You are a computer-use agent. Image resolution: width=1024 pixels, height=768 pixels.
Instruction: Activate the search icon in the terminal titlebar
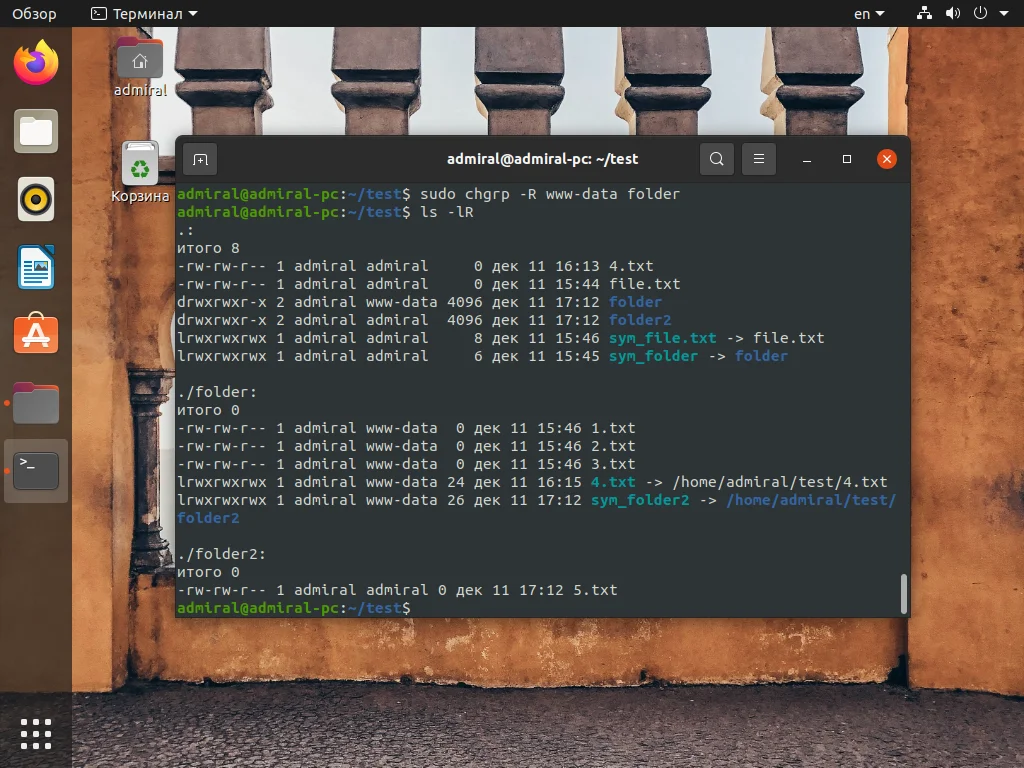click(716, 159)
